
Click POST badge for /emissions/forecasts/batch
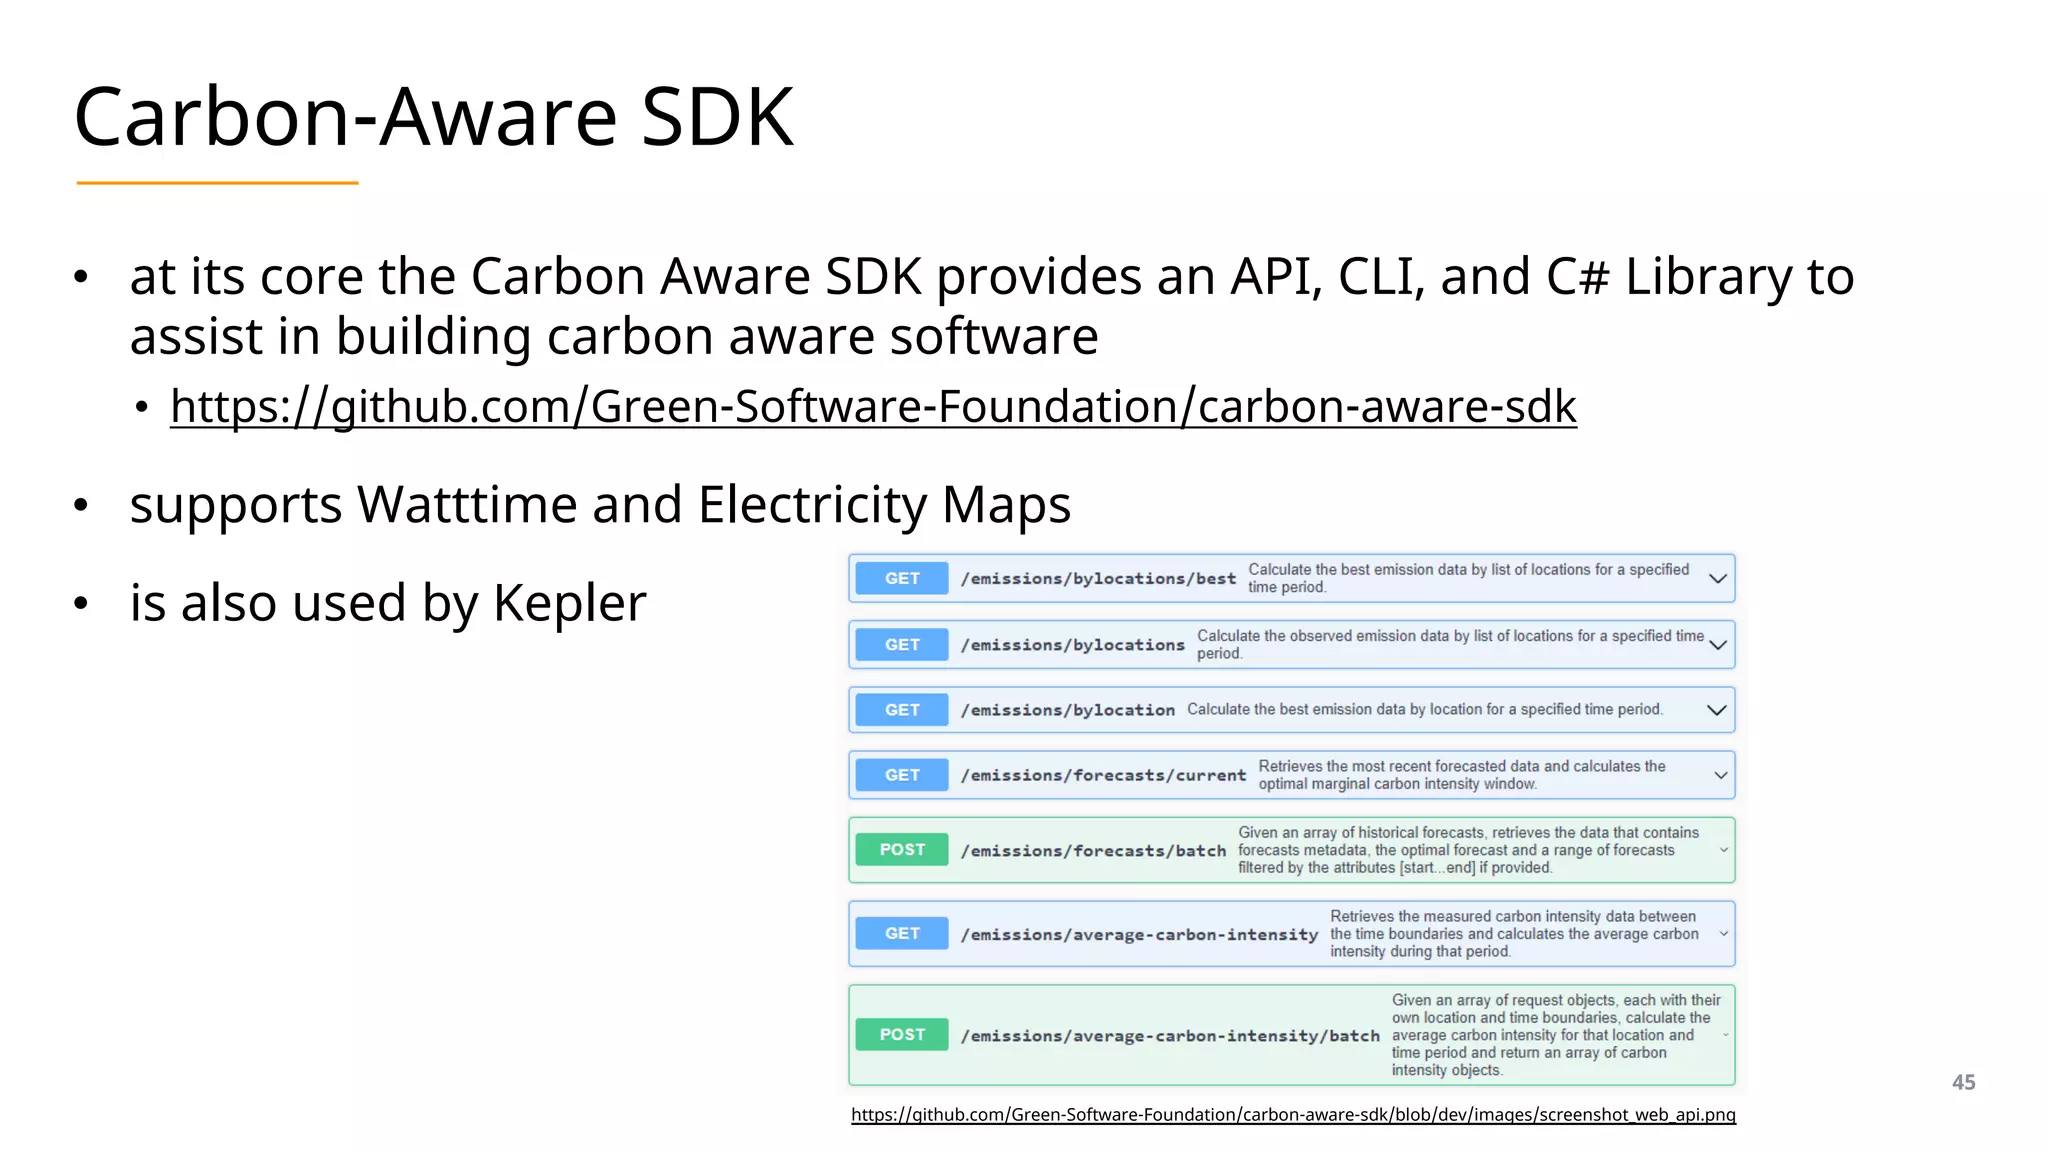coord(902,849)
